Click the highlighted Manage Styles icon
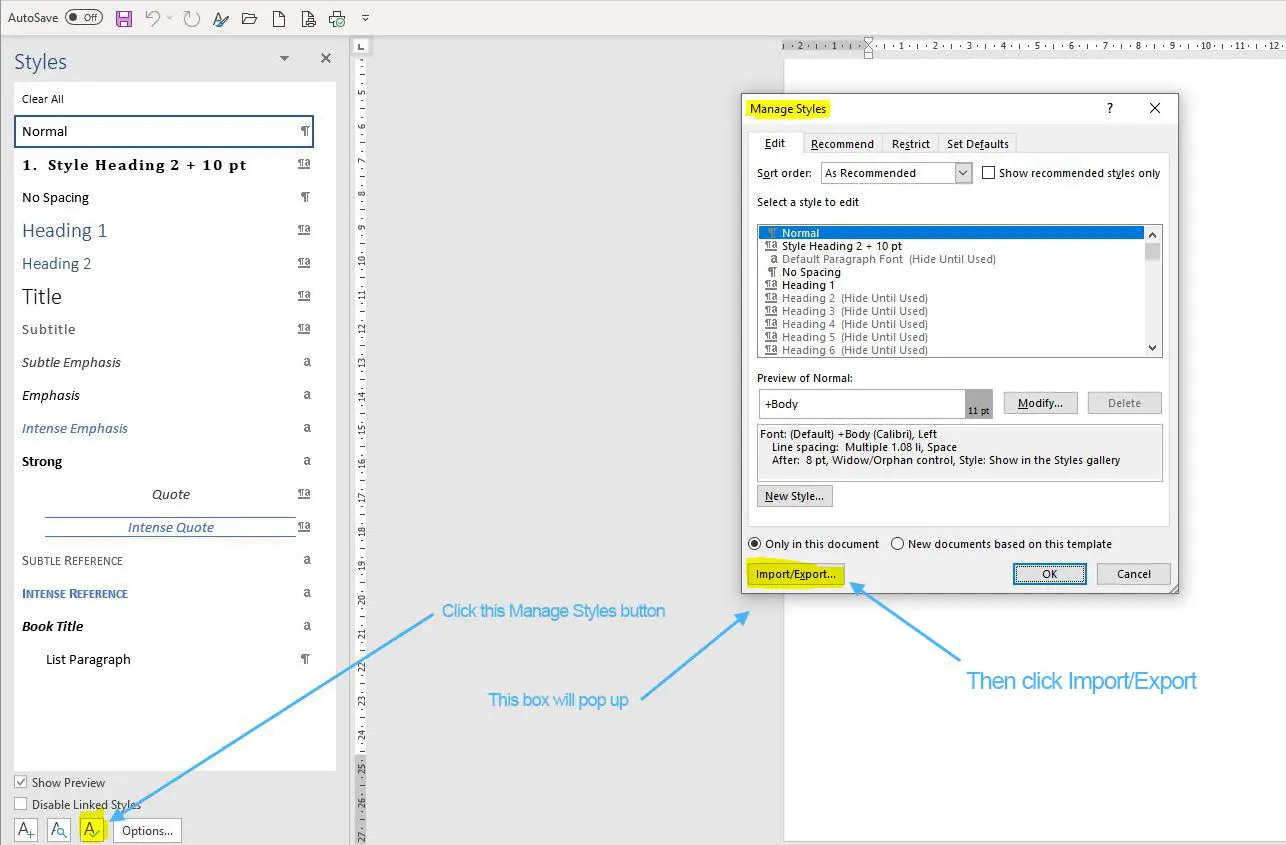 [91, 829]
